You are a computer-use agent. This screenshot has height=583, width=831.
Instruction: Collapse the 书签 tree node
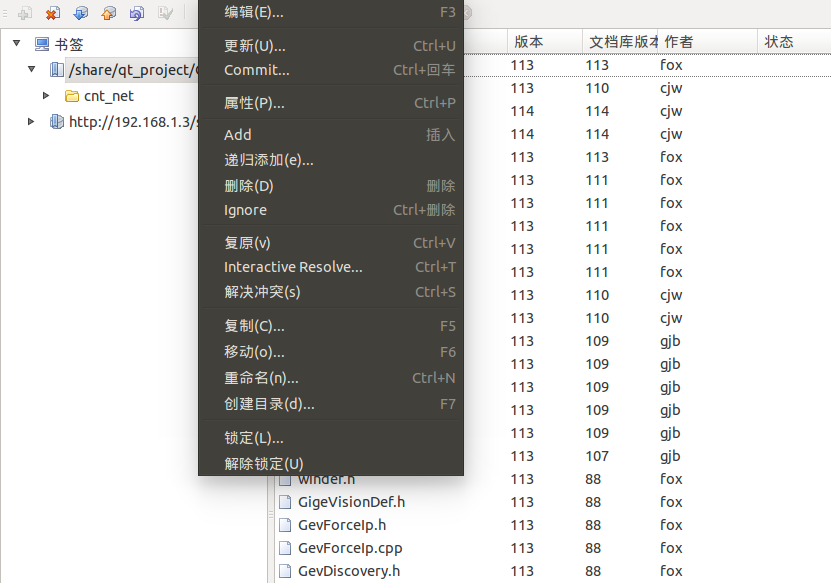click(x=15, y=43)
